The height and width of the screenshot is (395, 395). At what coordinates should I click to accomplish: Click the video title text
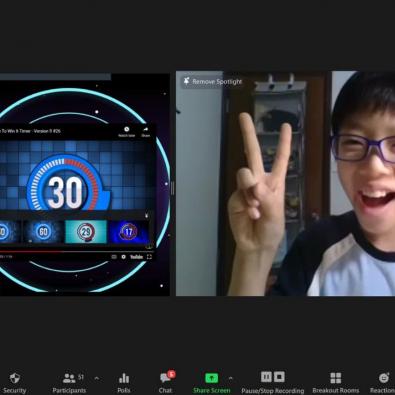(30, 131)
